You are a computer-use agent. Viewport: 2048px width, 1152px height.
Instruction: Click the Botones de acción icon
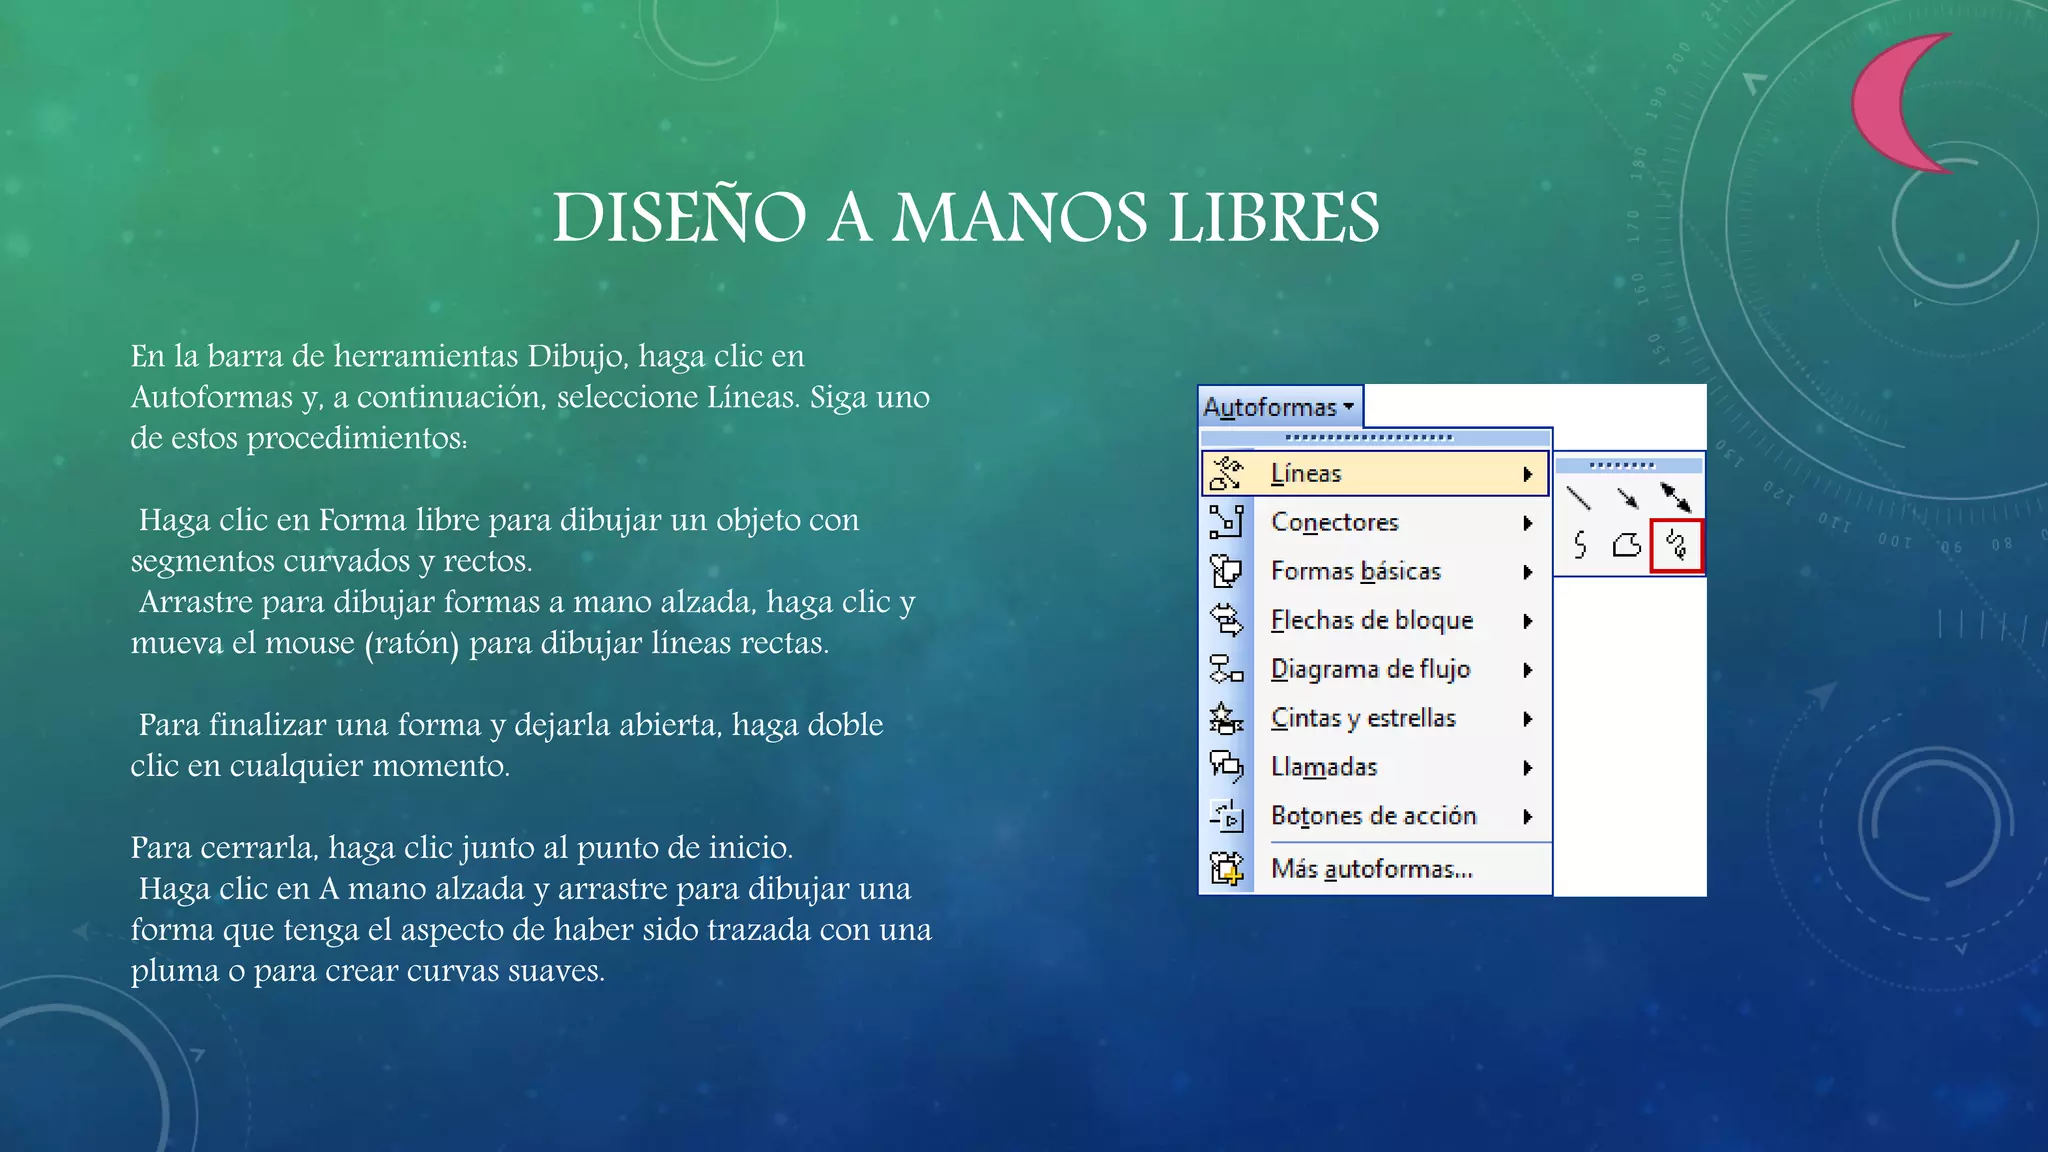click(x=1226, y=816)
